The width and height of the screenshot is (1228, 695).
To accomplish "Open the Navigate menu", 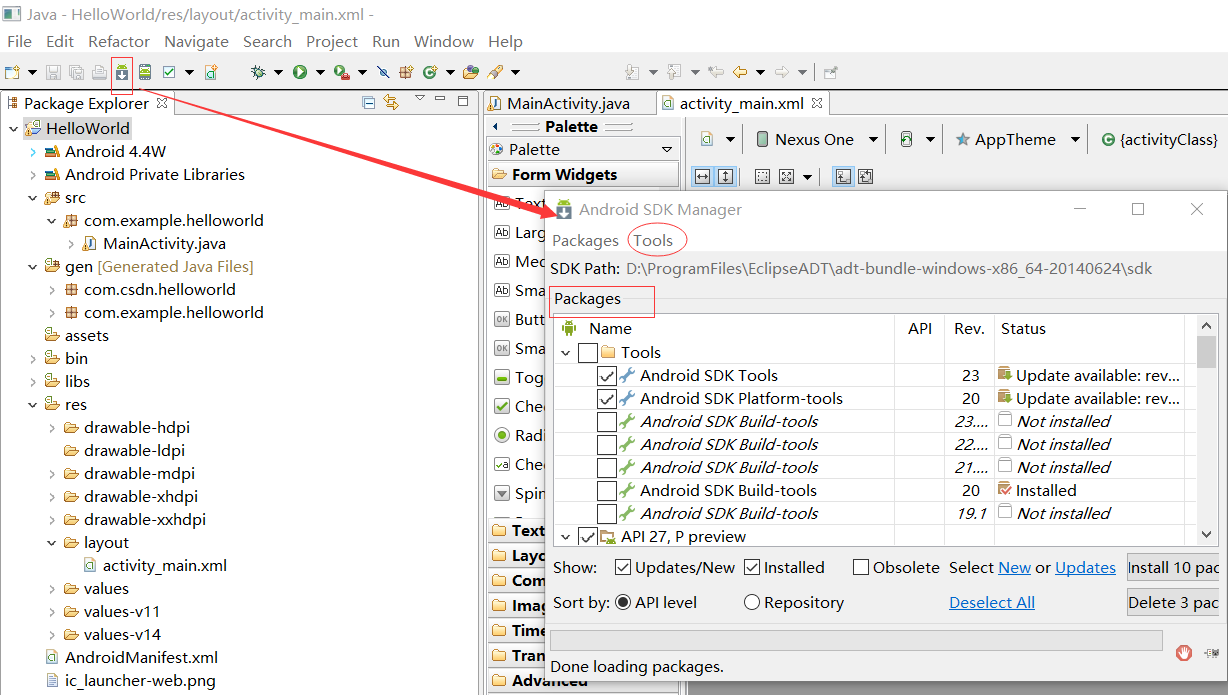I will point(196,41).
